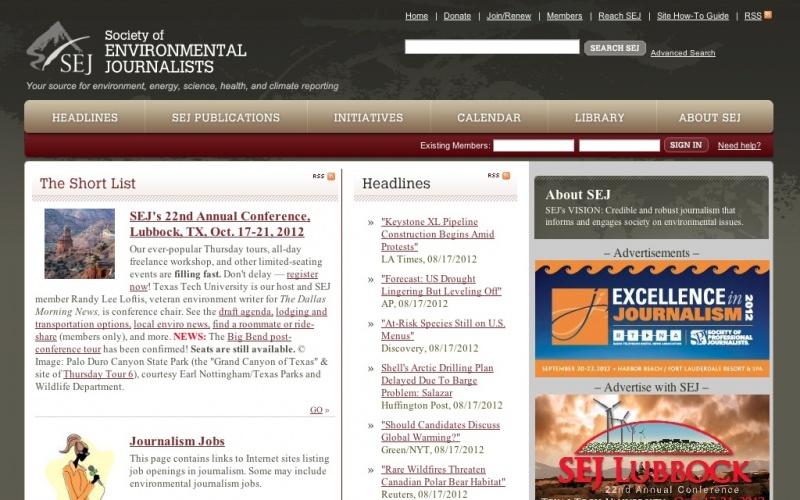Click the About SEJ vision box

[652, 208]
